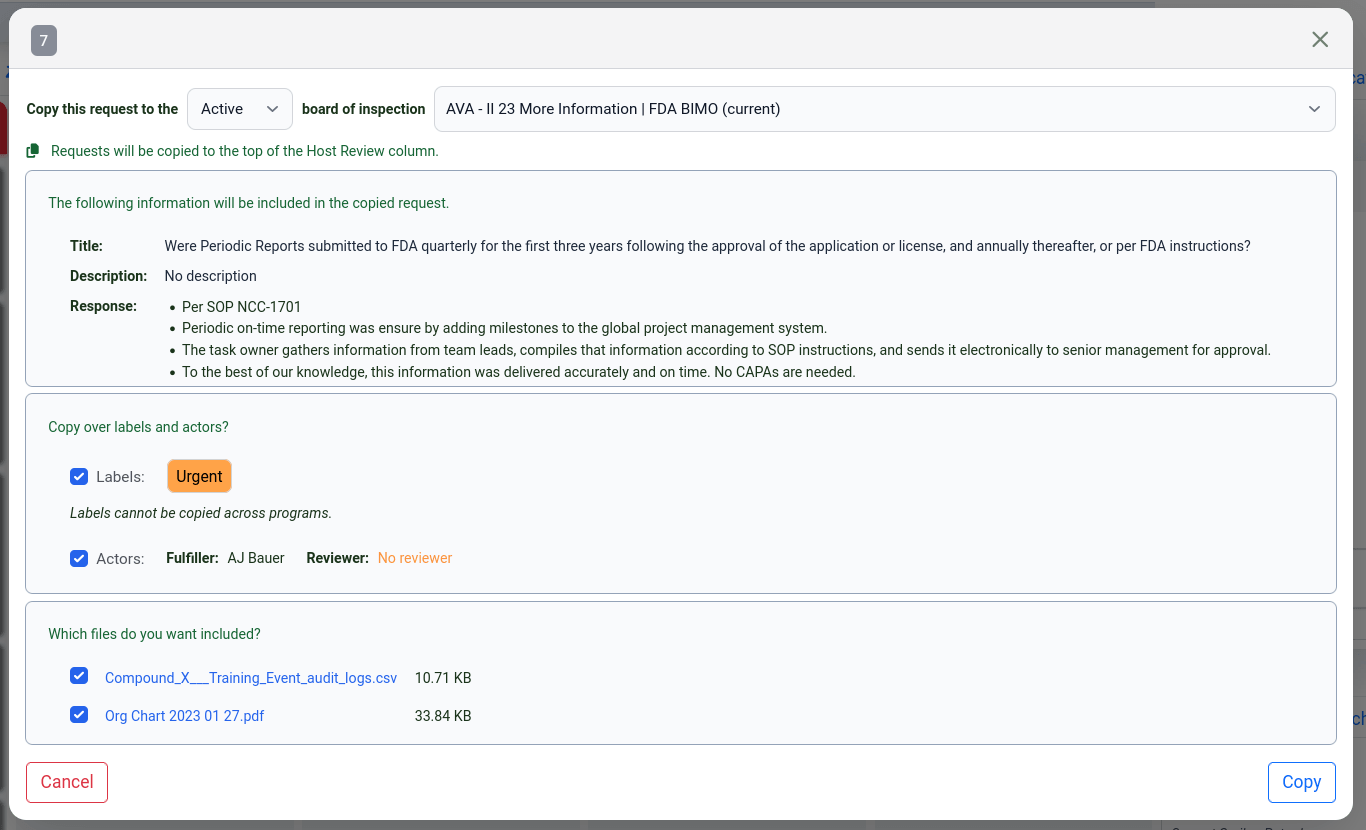The image size is (1366, 830).
Task: Click the 'Labels cannot be copied across programs' note
Action: click(200, 513)
